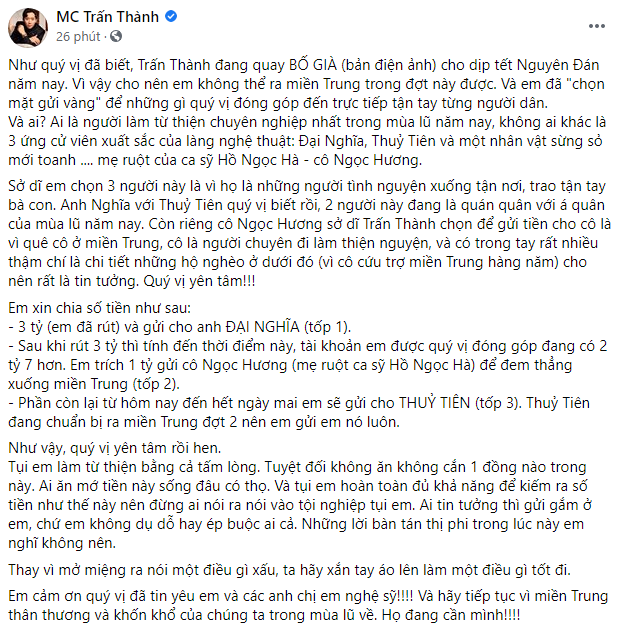629x633 pixels.
Task: Click the paragraph starting "Em cảm ơn quý vị"
Action: click(x=300, y=595)
